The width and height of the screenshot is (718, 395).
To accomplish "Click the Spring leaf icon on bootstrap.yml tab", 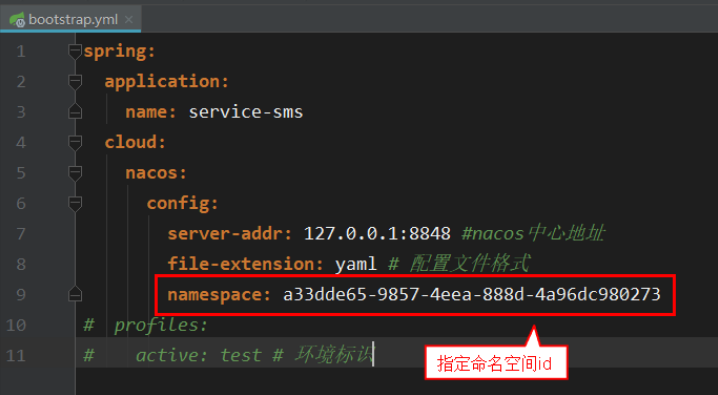I will pos(17,20).
